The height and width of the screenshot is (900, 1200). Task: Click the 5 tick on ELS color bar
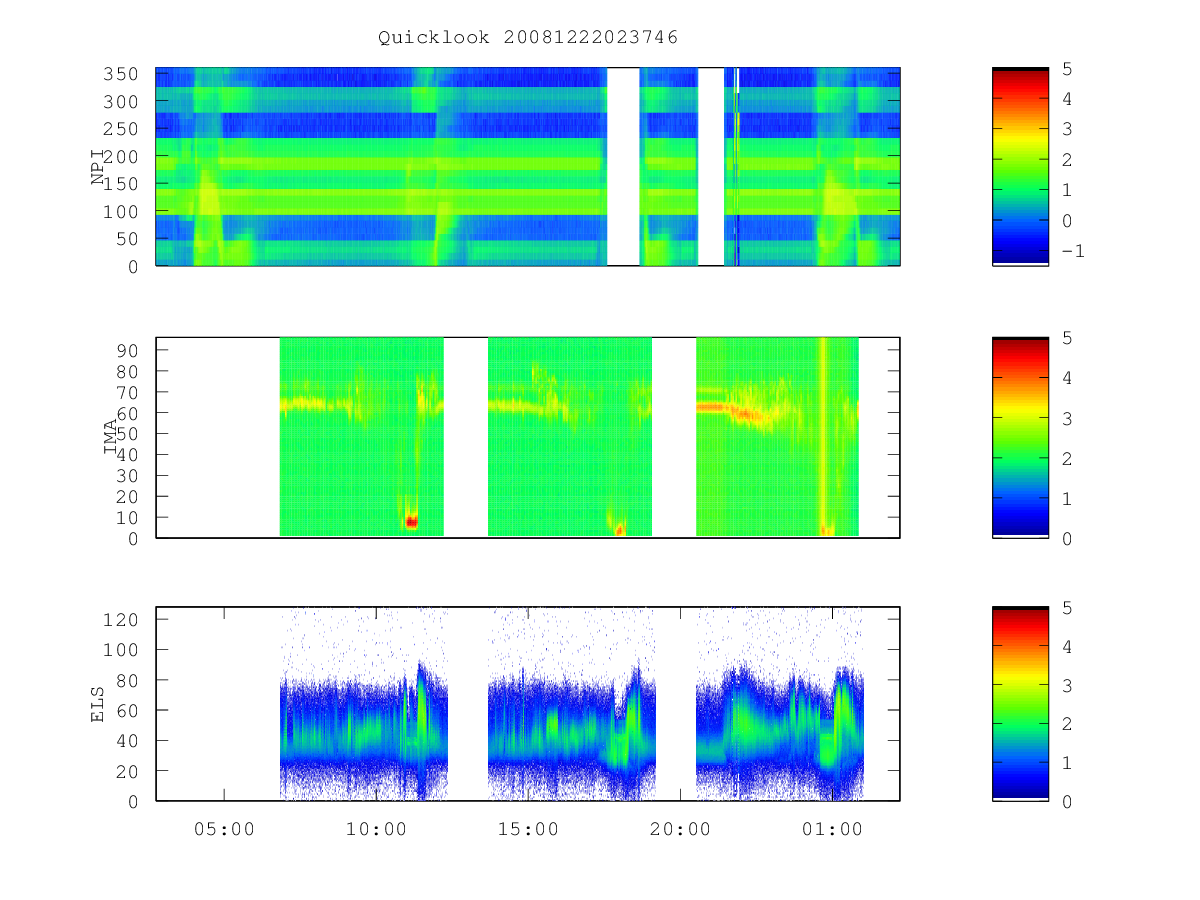(x=1065, y=608)
